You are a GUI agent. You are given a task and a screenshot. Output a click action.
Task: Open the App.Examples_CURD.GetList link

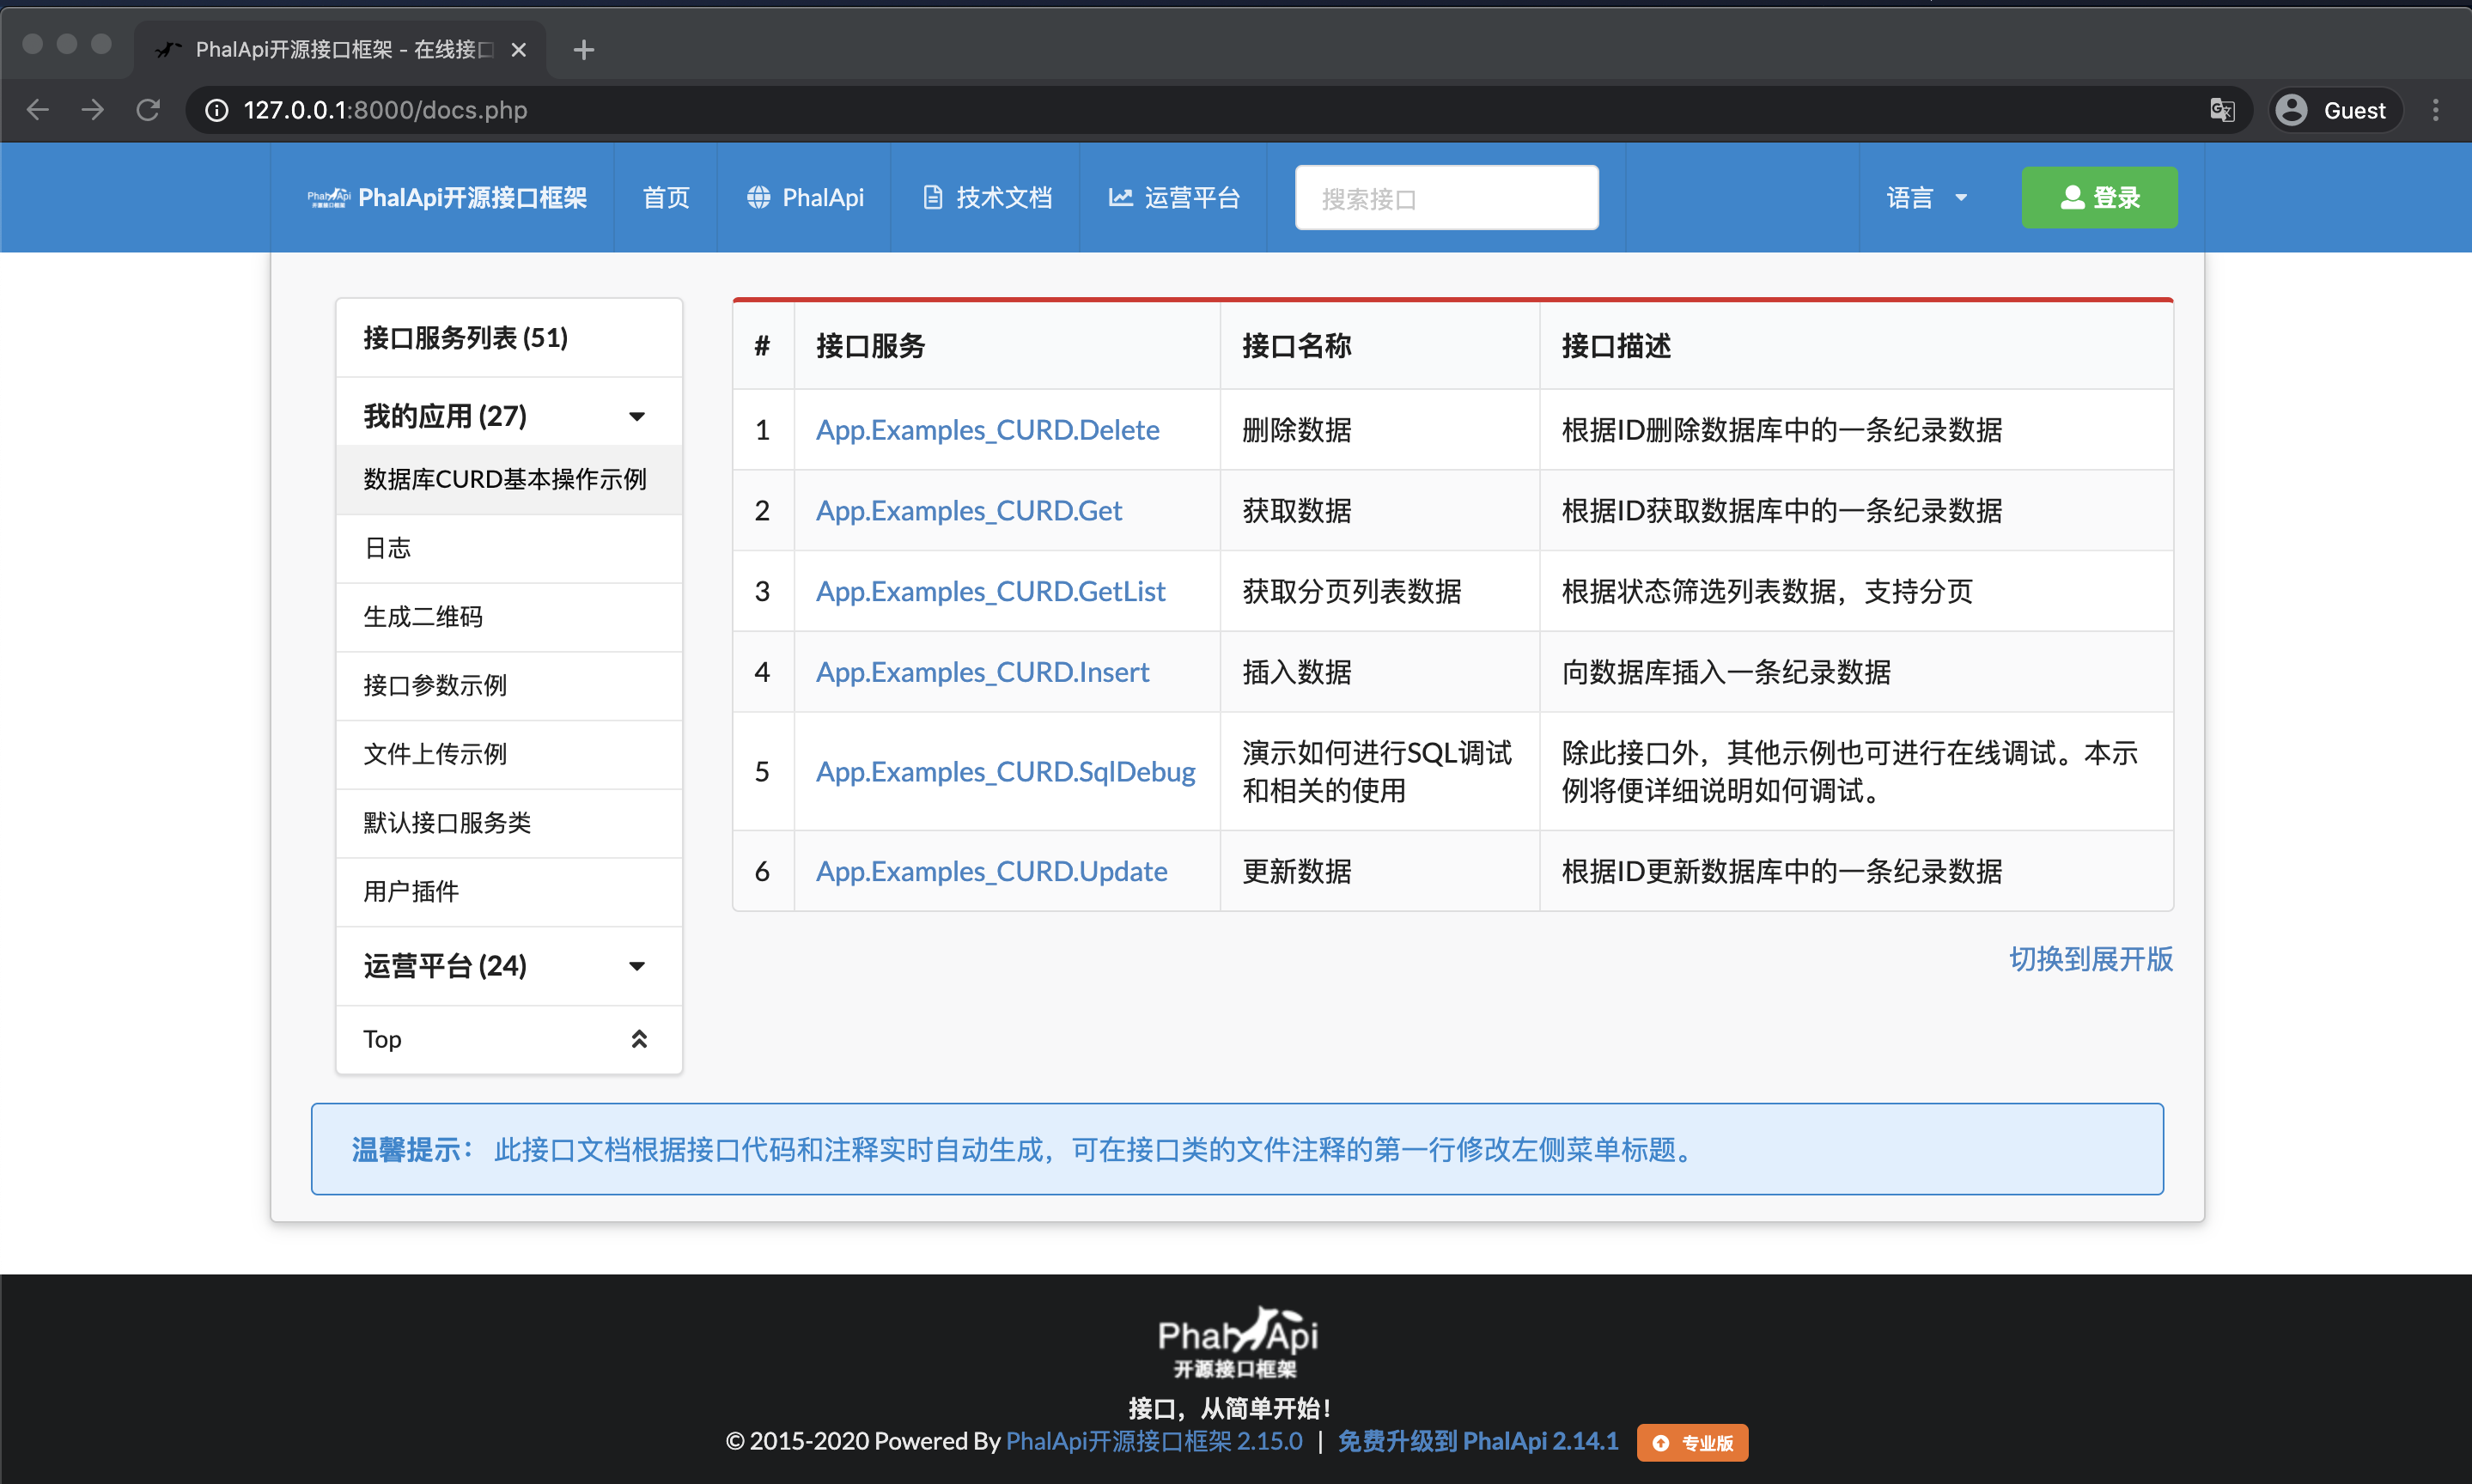[x=991, y=591]
